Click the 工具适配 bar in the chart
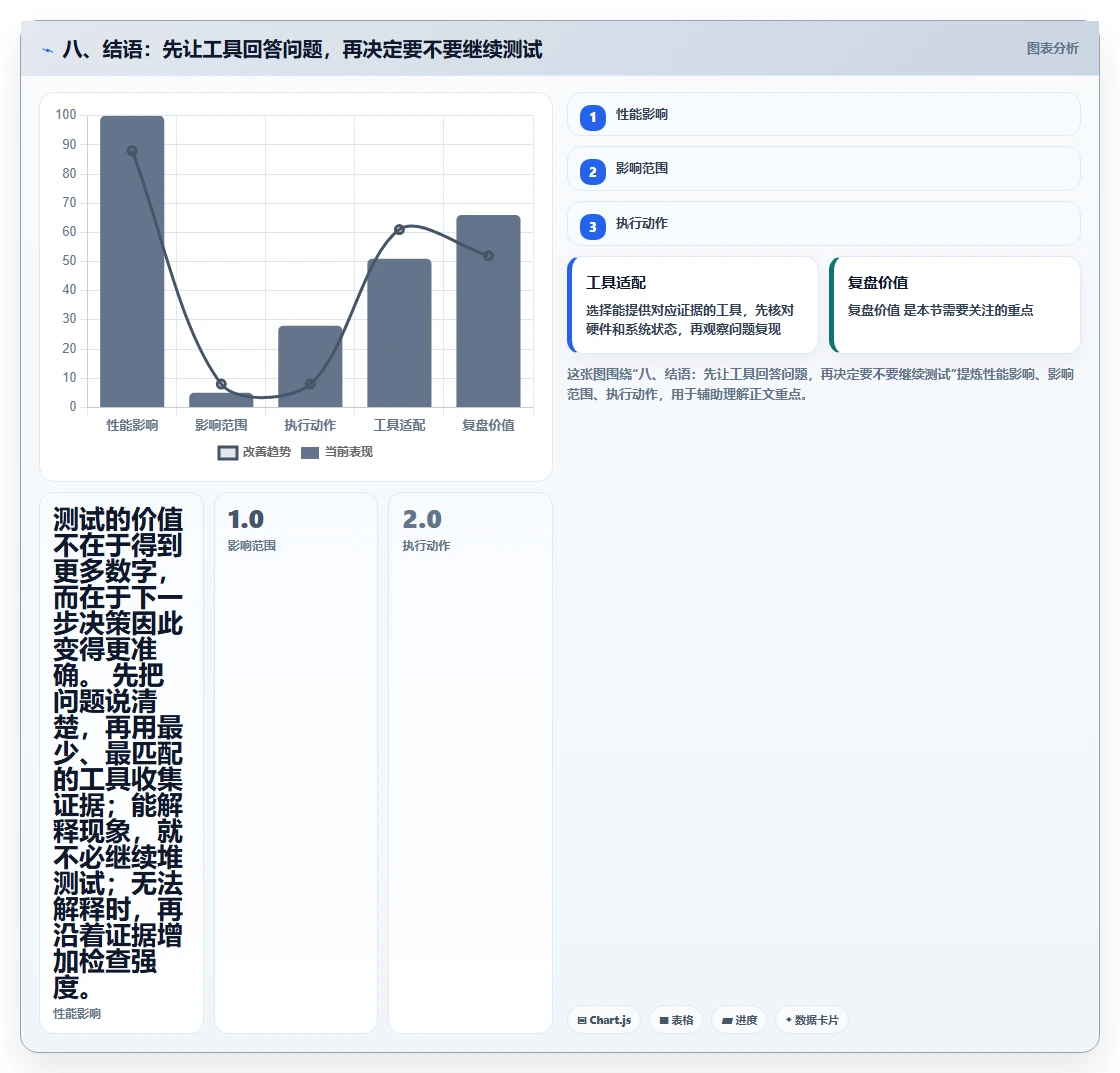 tap(399, 333)
